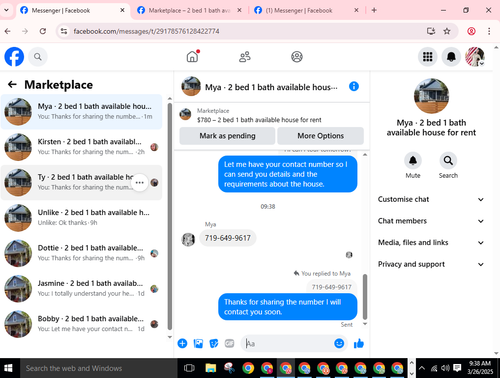Open the Kirsten conversation

point(81,147)
